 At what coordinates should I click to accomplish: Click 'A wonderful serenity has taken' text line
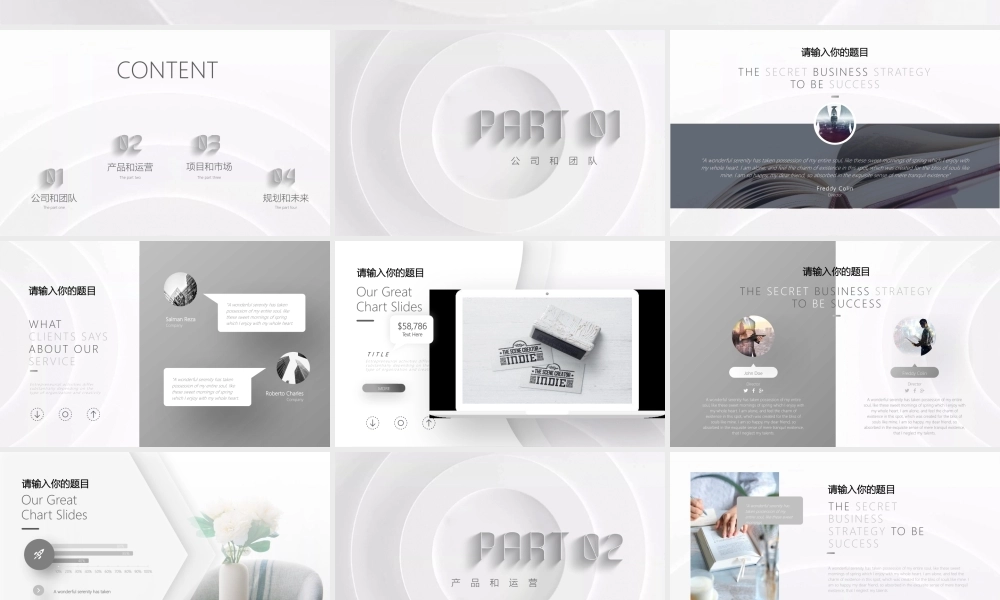coord(82,592)
